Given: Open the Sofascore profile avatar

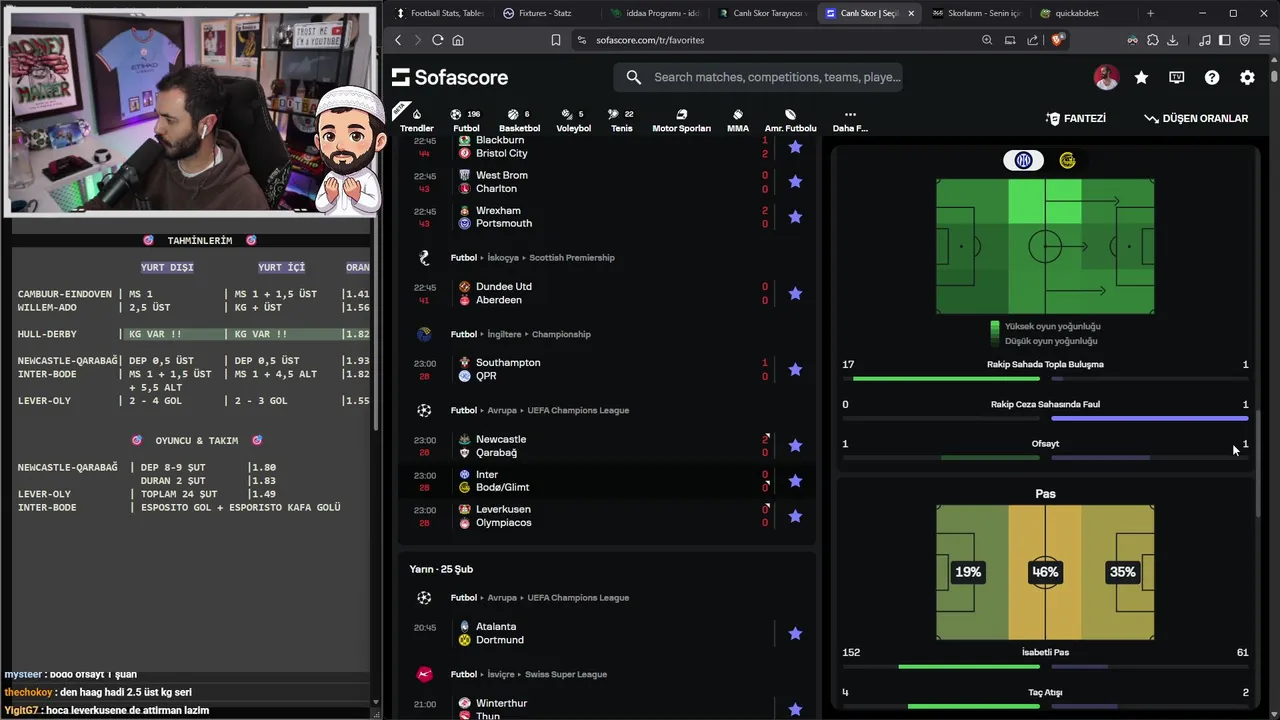Looking at the screenshot, I should [1106, 77].
